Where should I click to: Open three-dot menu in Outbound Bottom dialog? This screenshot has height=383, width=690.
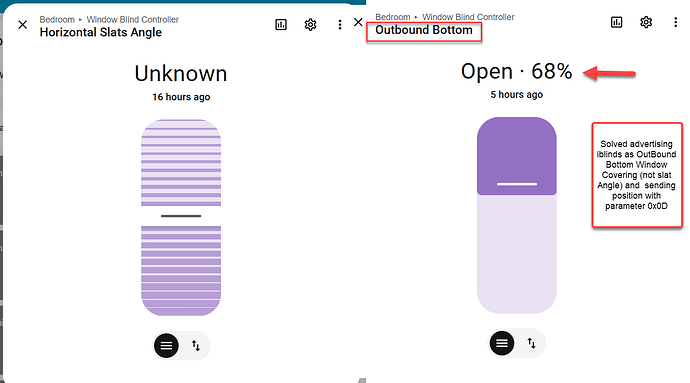tap(675, 22)
